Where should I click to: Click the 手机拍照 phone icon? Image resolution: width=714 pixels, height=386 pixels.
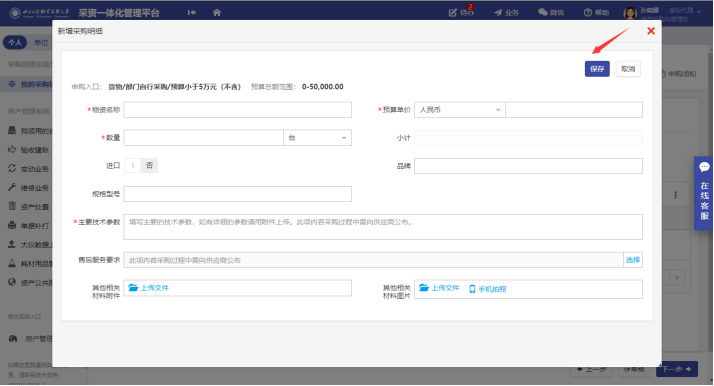(x=472, y=289)
